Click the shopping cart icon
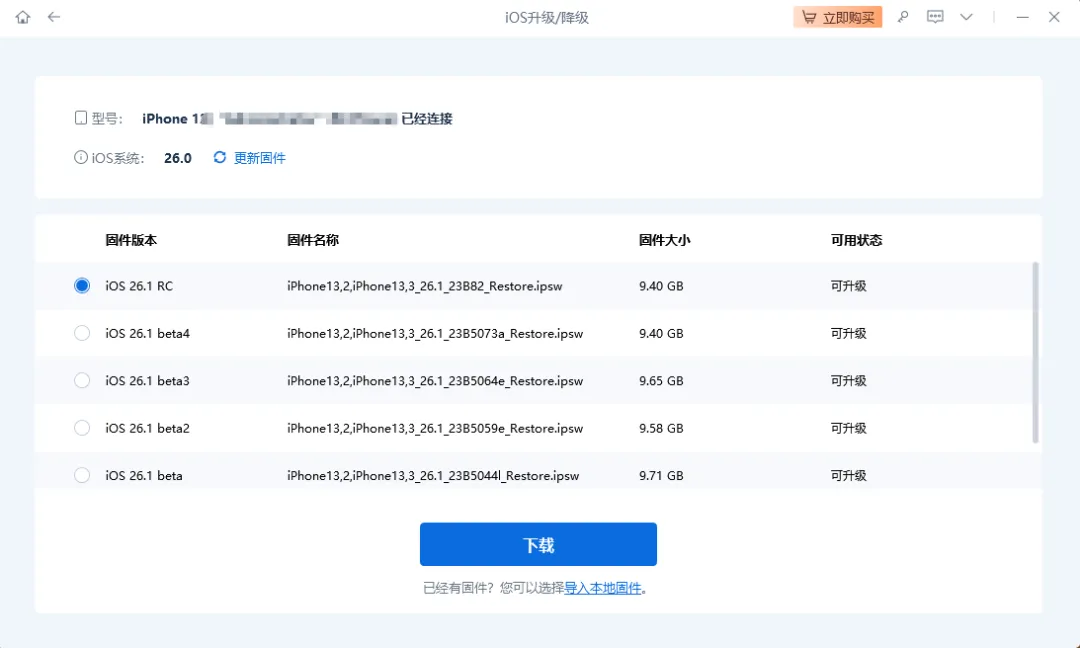 click(x=809, y=17)
